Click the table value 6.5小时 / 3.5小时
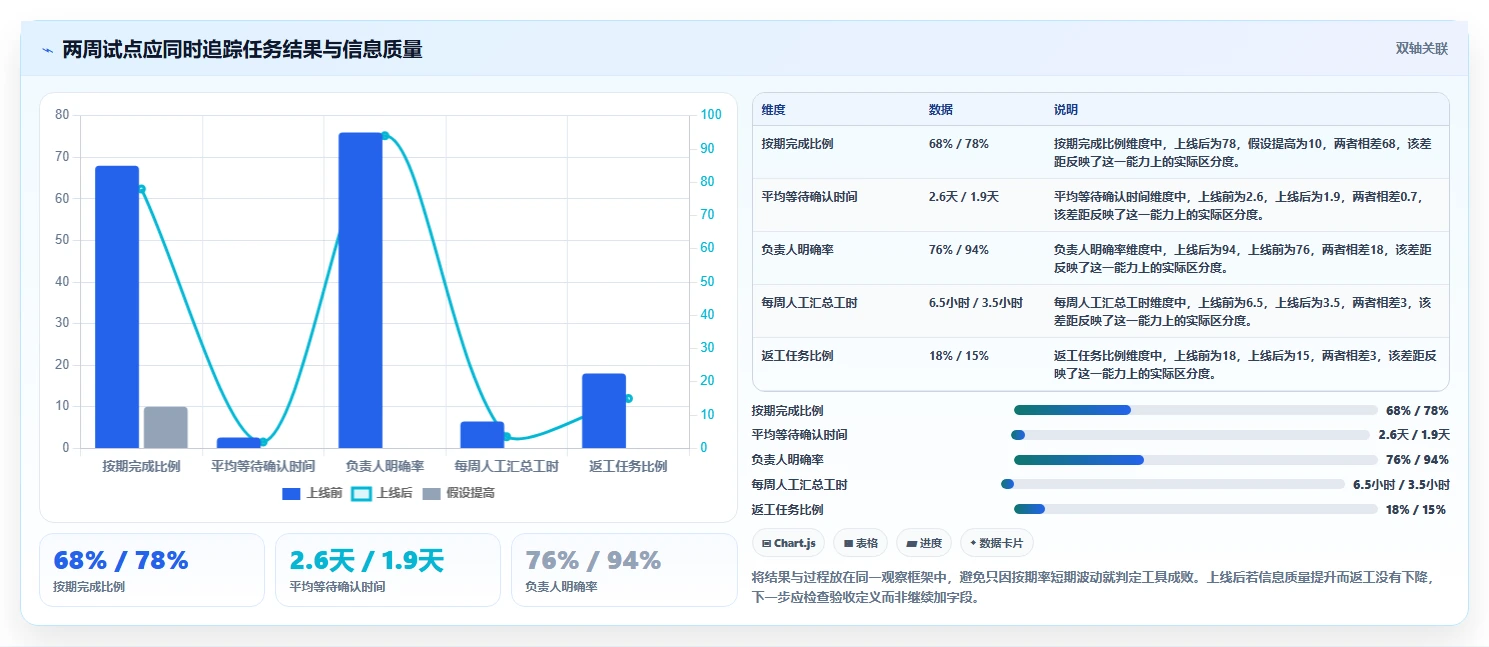Screen dimensions: 1489x647 pyautogui.click(x=976, y=303)
